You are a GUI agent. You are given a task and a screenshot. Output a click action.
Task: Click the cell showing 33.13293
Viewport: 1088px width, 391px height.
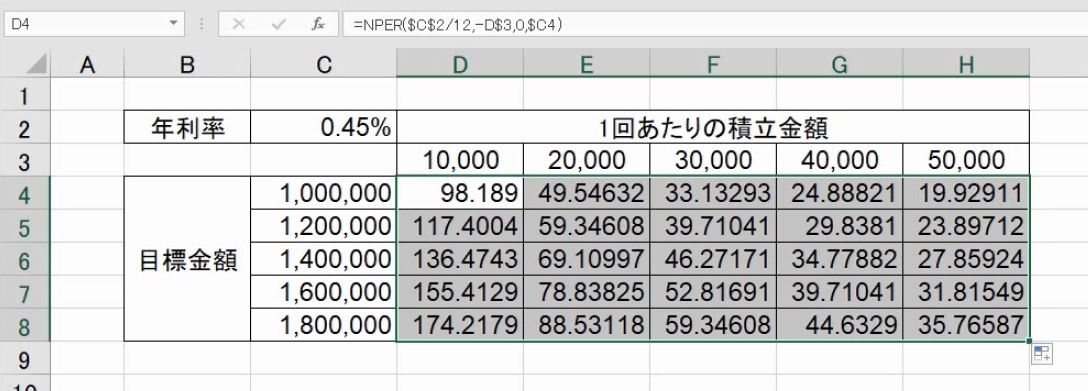713,193
